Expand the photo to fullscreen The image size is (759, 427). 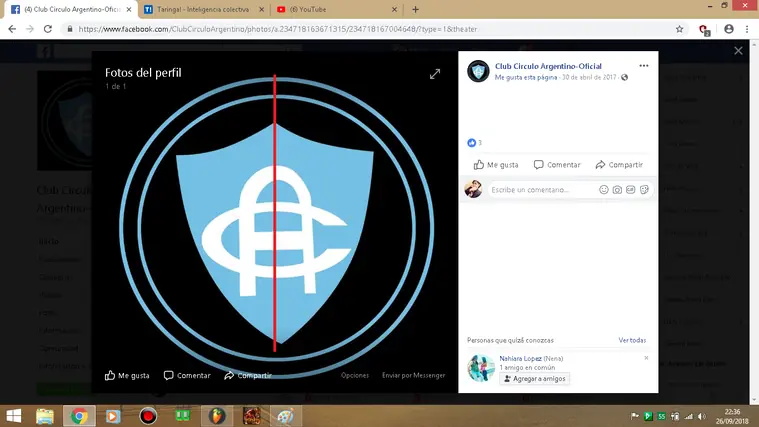435,74
